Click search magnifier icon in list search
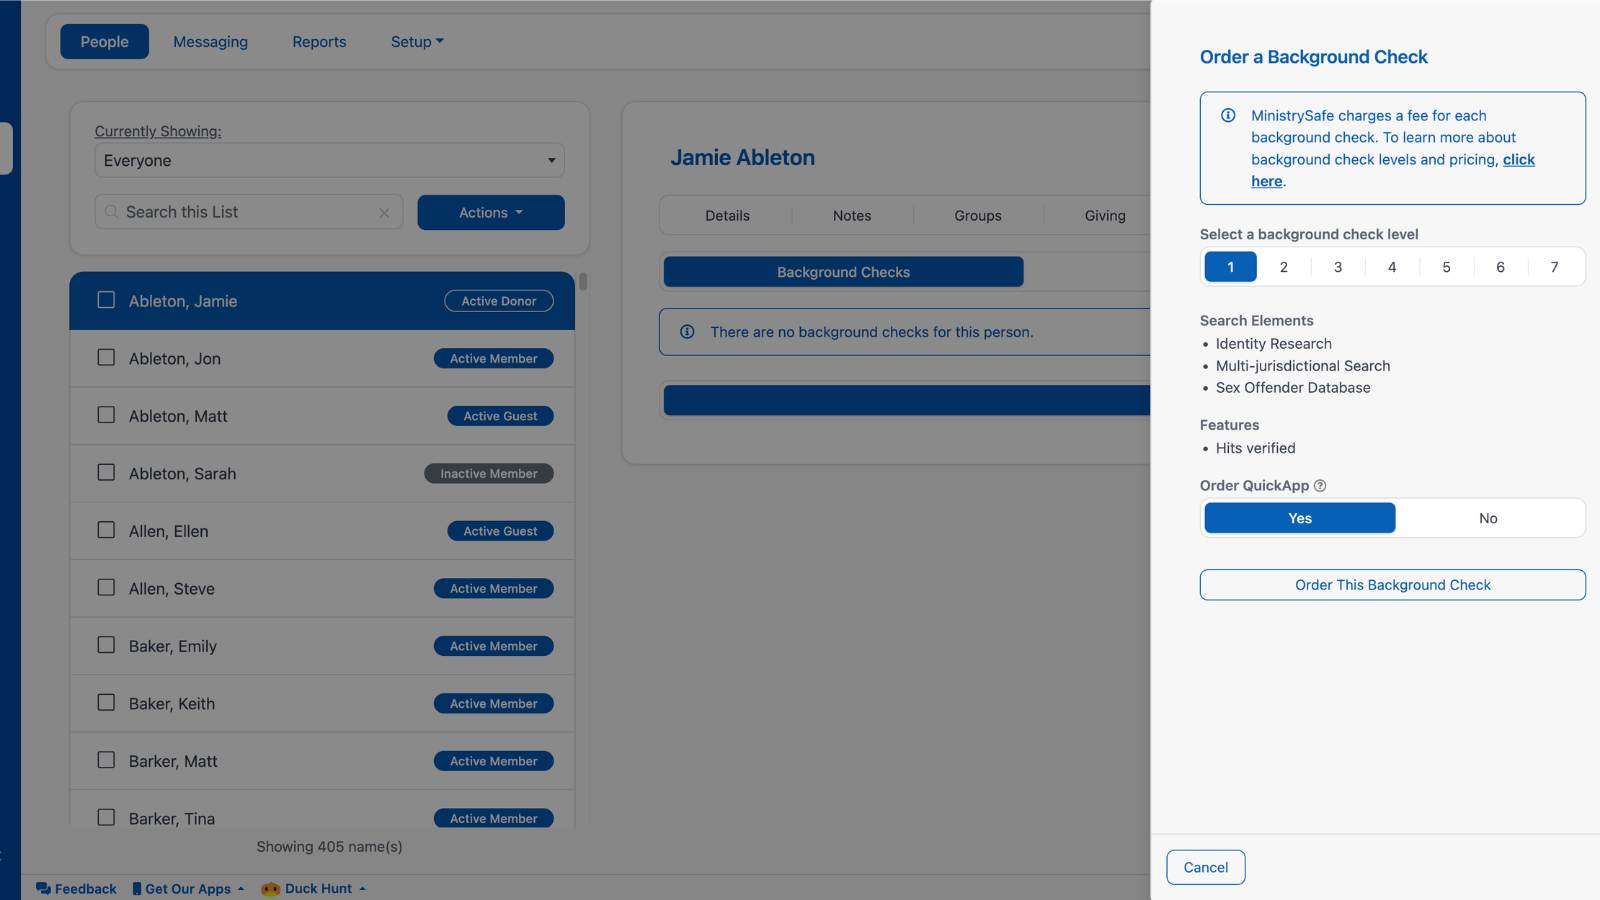The height and width of the screenshot is (900, 1600). pyautogui.click(x=112, y=212)
